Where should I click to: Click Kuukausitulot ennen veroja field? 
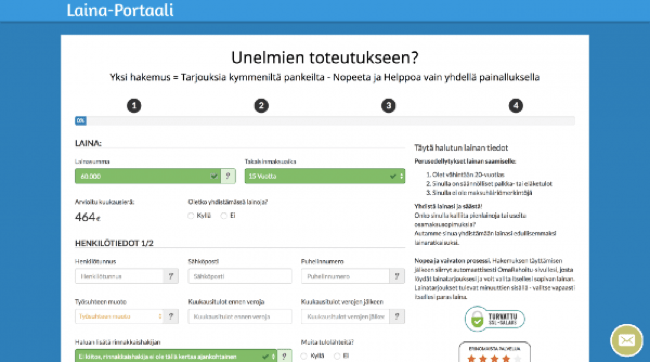pos(240,316)
